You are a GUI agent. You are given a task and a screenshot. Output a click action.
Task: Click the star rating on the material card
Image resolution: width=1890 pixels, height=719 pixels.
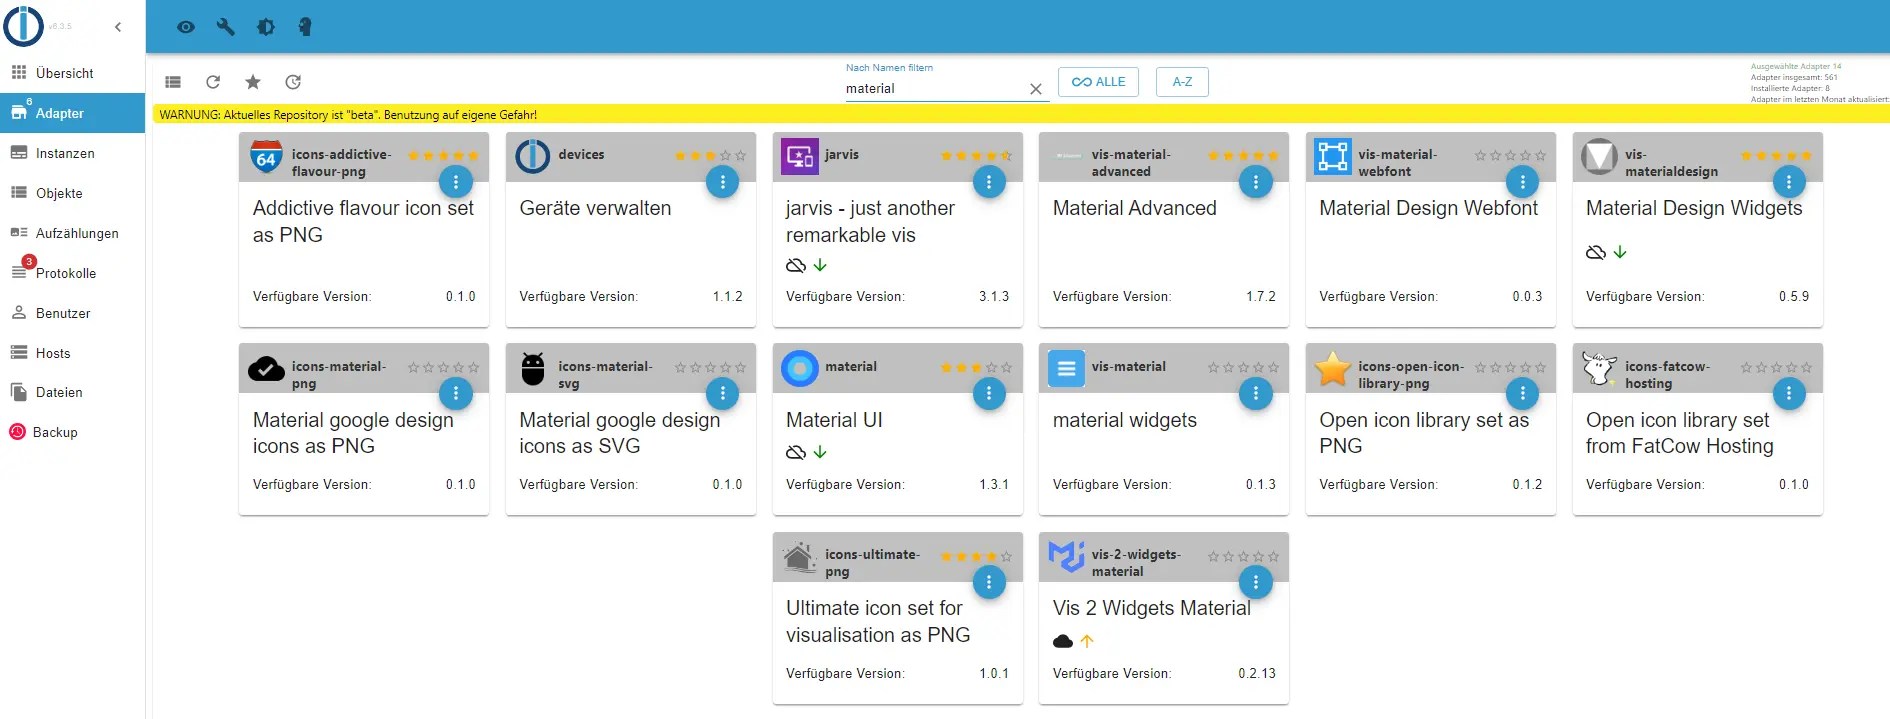click(x=976, y=368)
